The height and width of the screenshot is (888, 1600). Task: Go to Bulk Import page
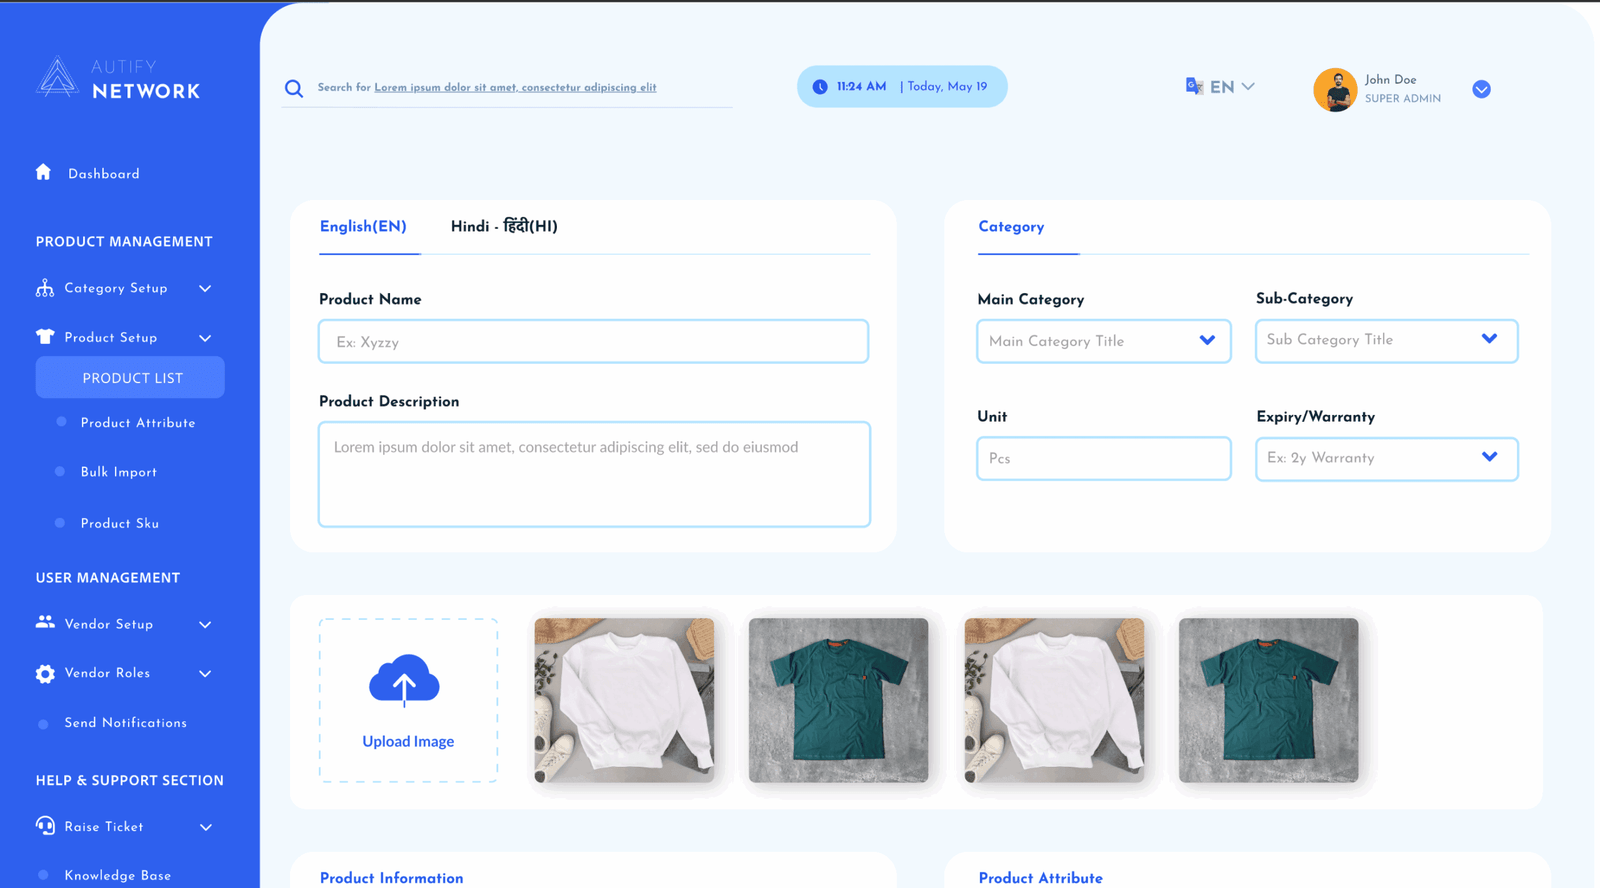[x=119, y=472]
